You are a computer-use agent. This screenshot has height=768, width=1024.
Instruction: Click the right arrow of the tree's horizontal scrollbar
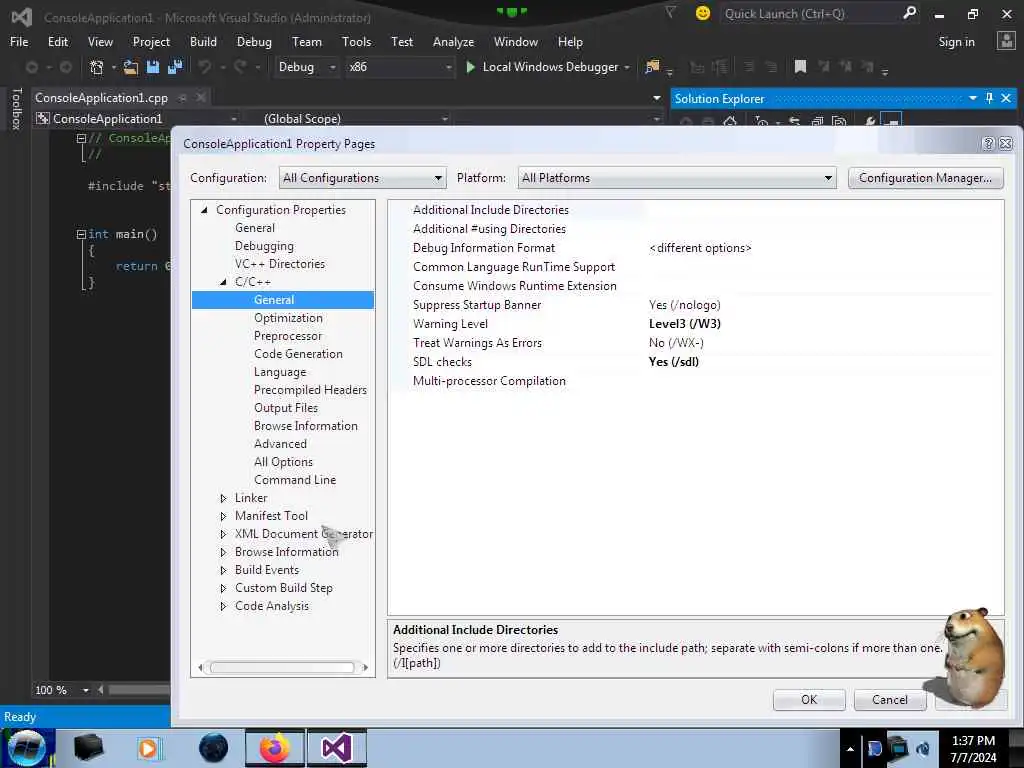[x=365, y=667]
